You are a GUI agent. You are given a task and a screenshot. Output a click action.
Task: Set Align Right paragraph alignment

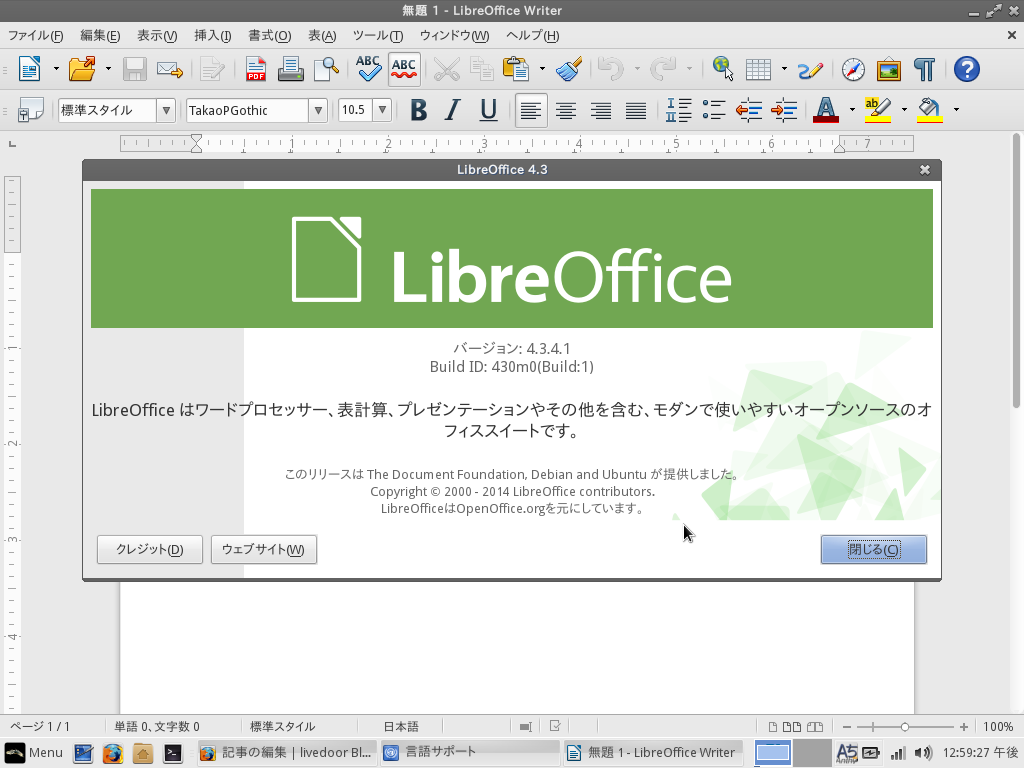(601, 110)
